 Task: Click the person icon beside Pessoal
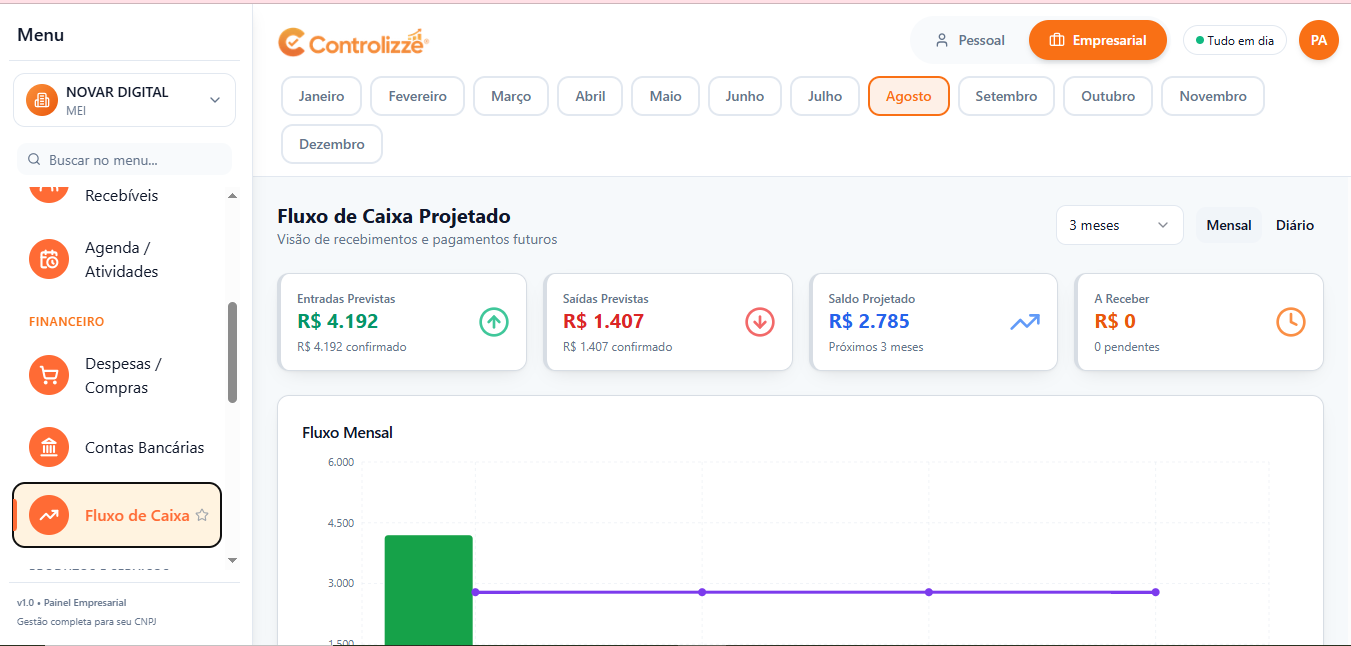(941, 41)
